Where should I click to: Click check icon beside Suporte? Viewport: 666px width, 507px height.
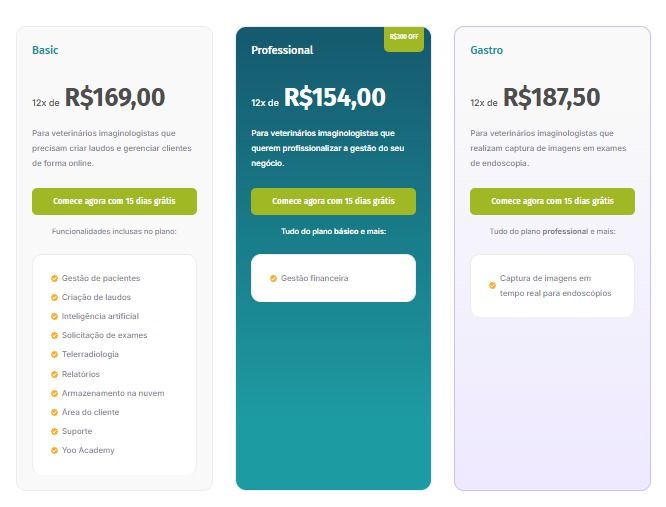(x=54, y=431)
